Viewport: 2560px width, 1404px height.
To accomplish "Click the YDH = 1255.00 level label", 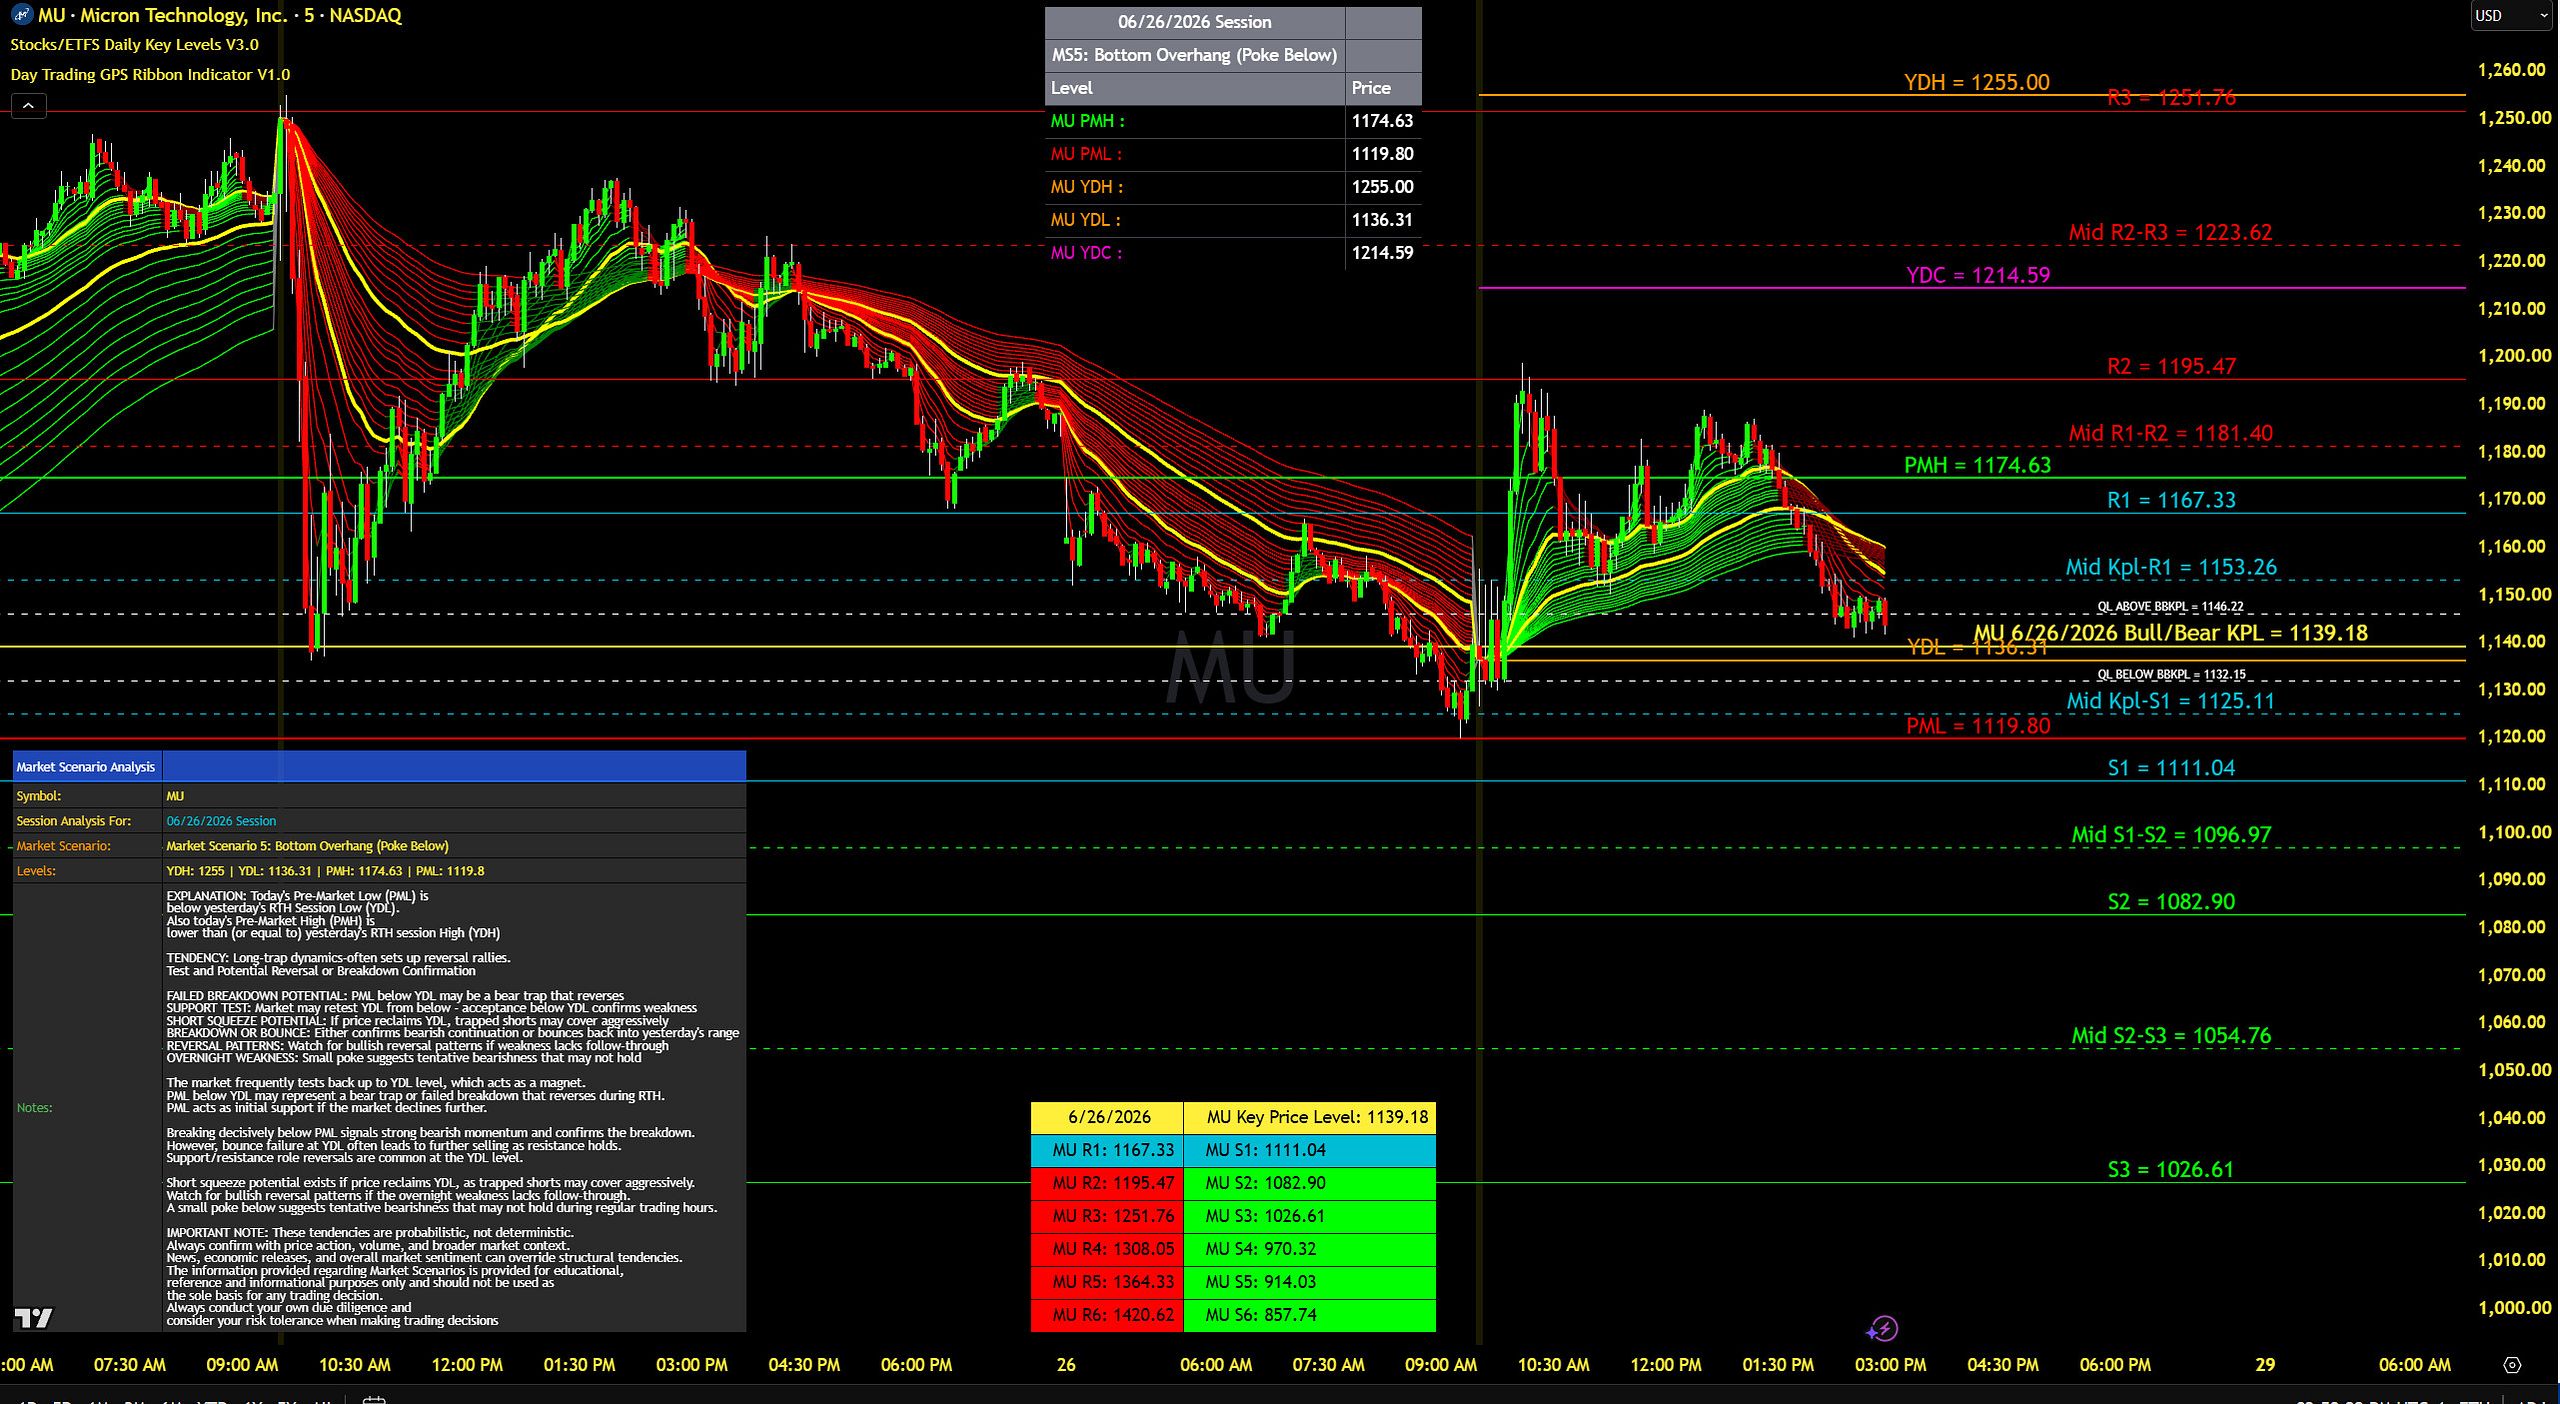I will (1977, 82).
